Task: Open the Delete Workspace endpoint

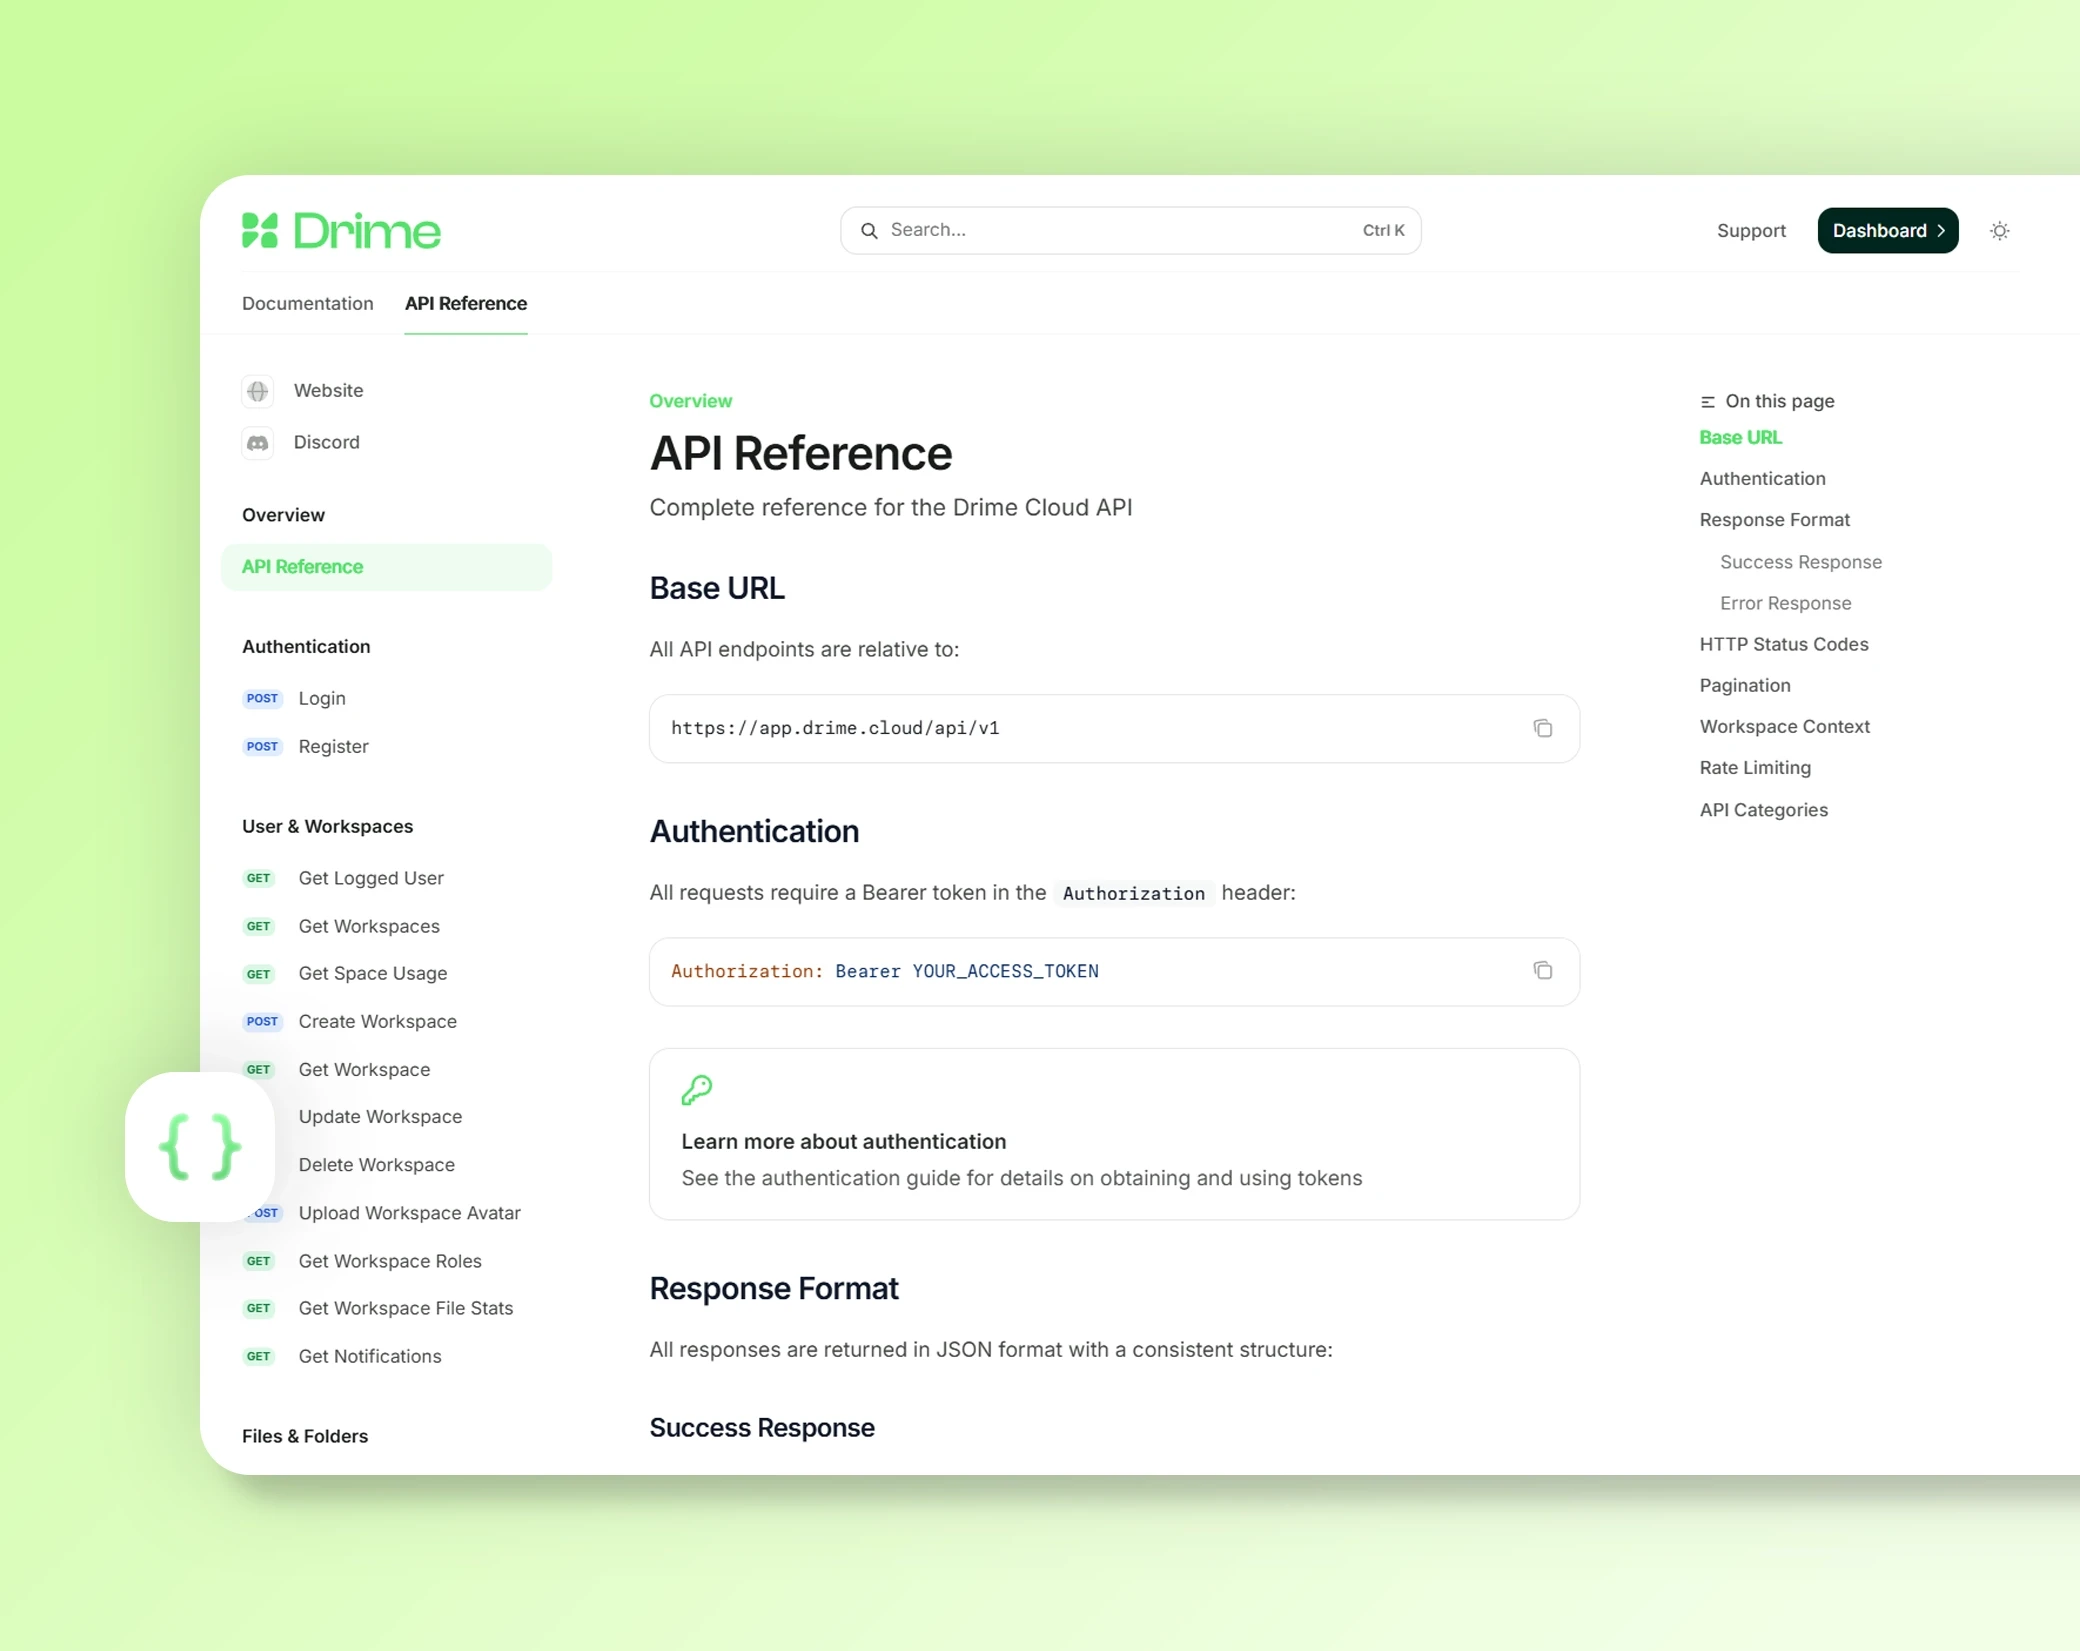Action: point(377,1164)
